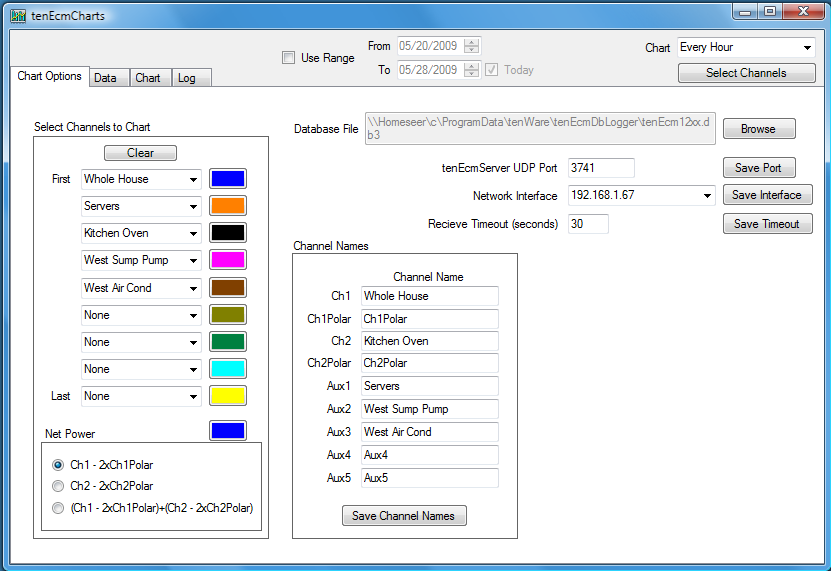Click the Aux4 channel name field

pos(430,455)
